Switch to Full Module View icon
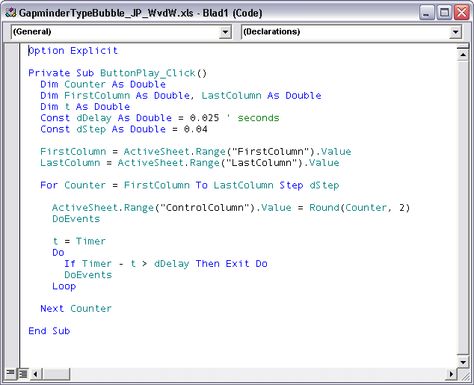The height and width of the screenshot is (385, 474). 23,373
